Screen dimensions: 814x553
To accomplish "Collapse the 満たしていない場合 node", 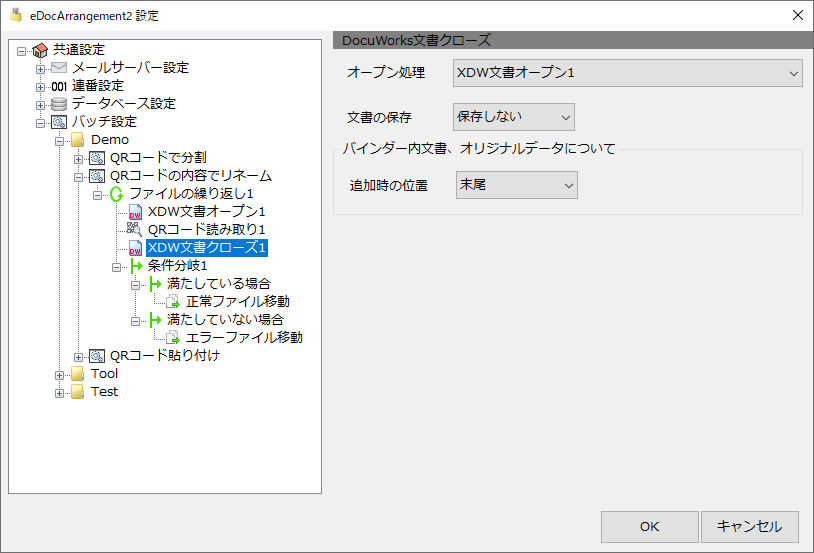I will point(135,321).
